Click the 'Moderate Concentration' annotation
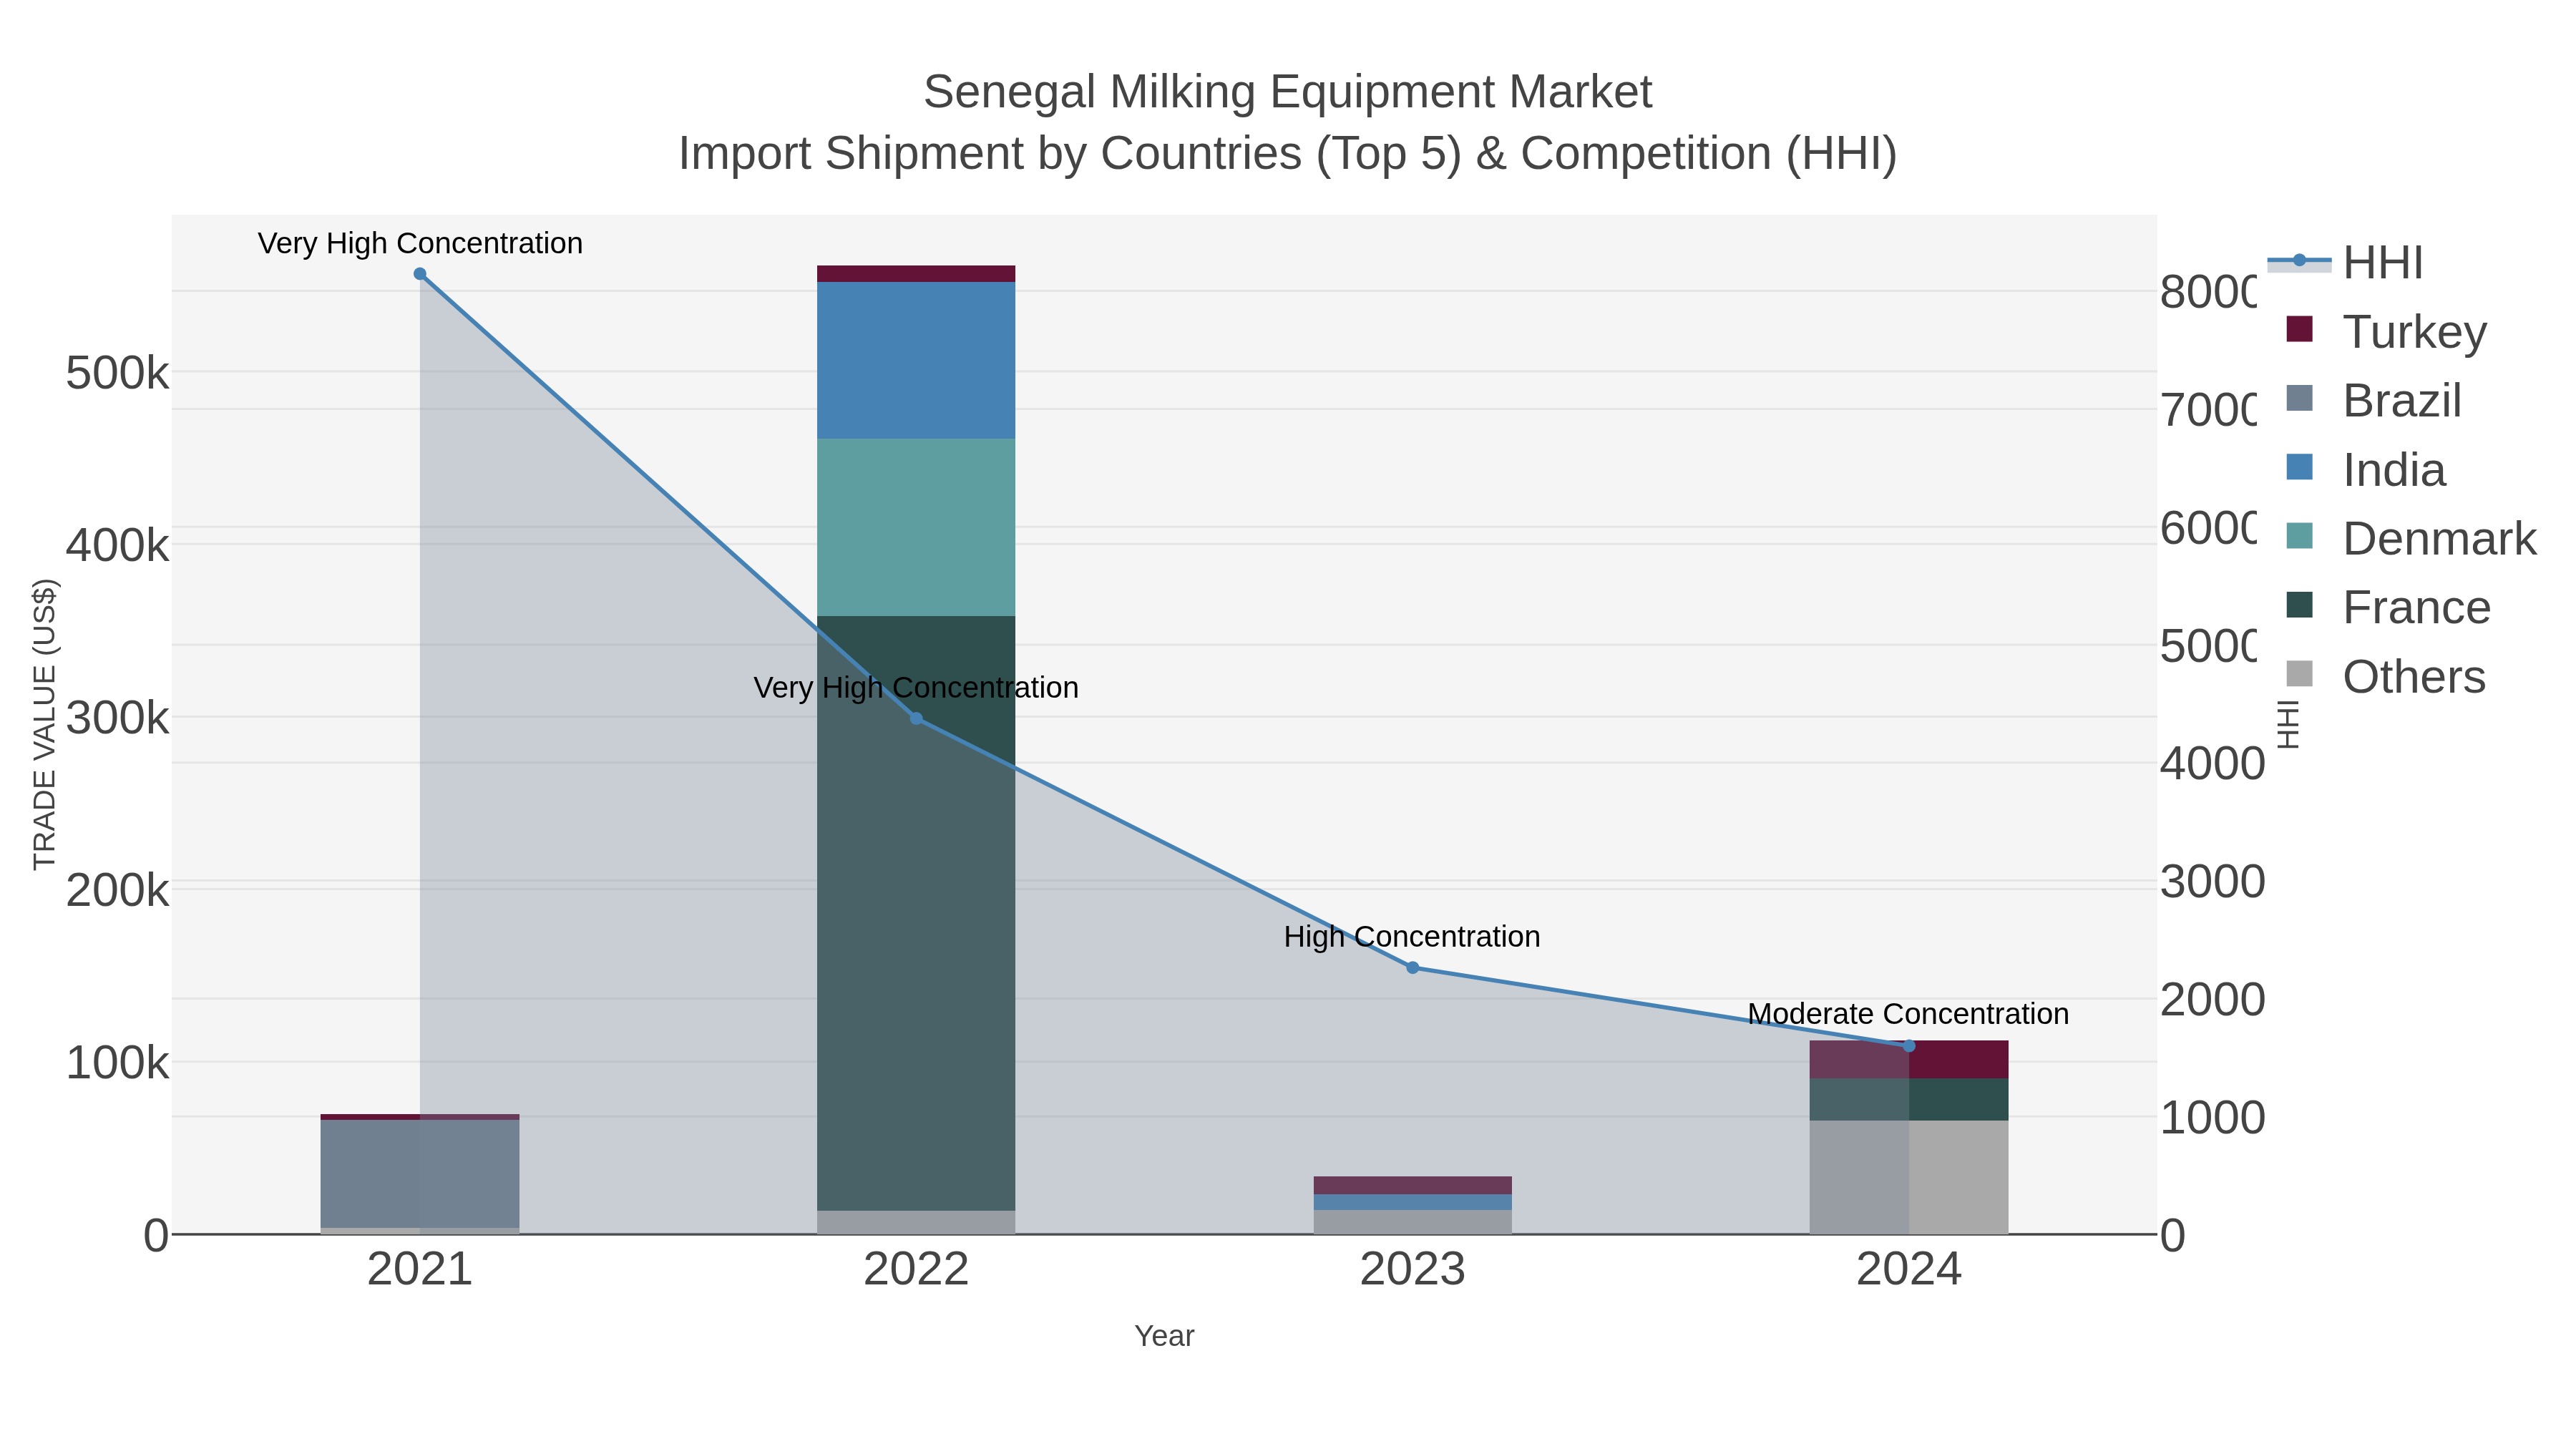The image size is (2576, 1449). click(1908, 1014)
